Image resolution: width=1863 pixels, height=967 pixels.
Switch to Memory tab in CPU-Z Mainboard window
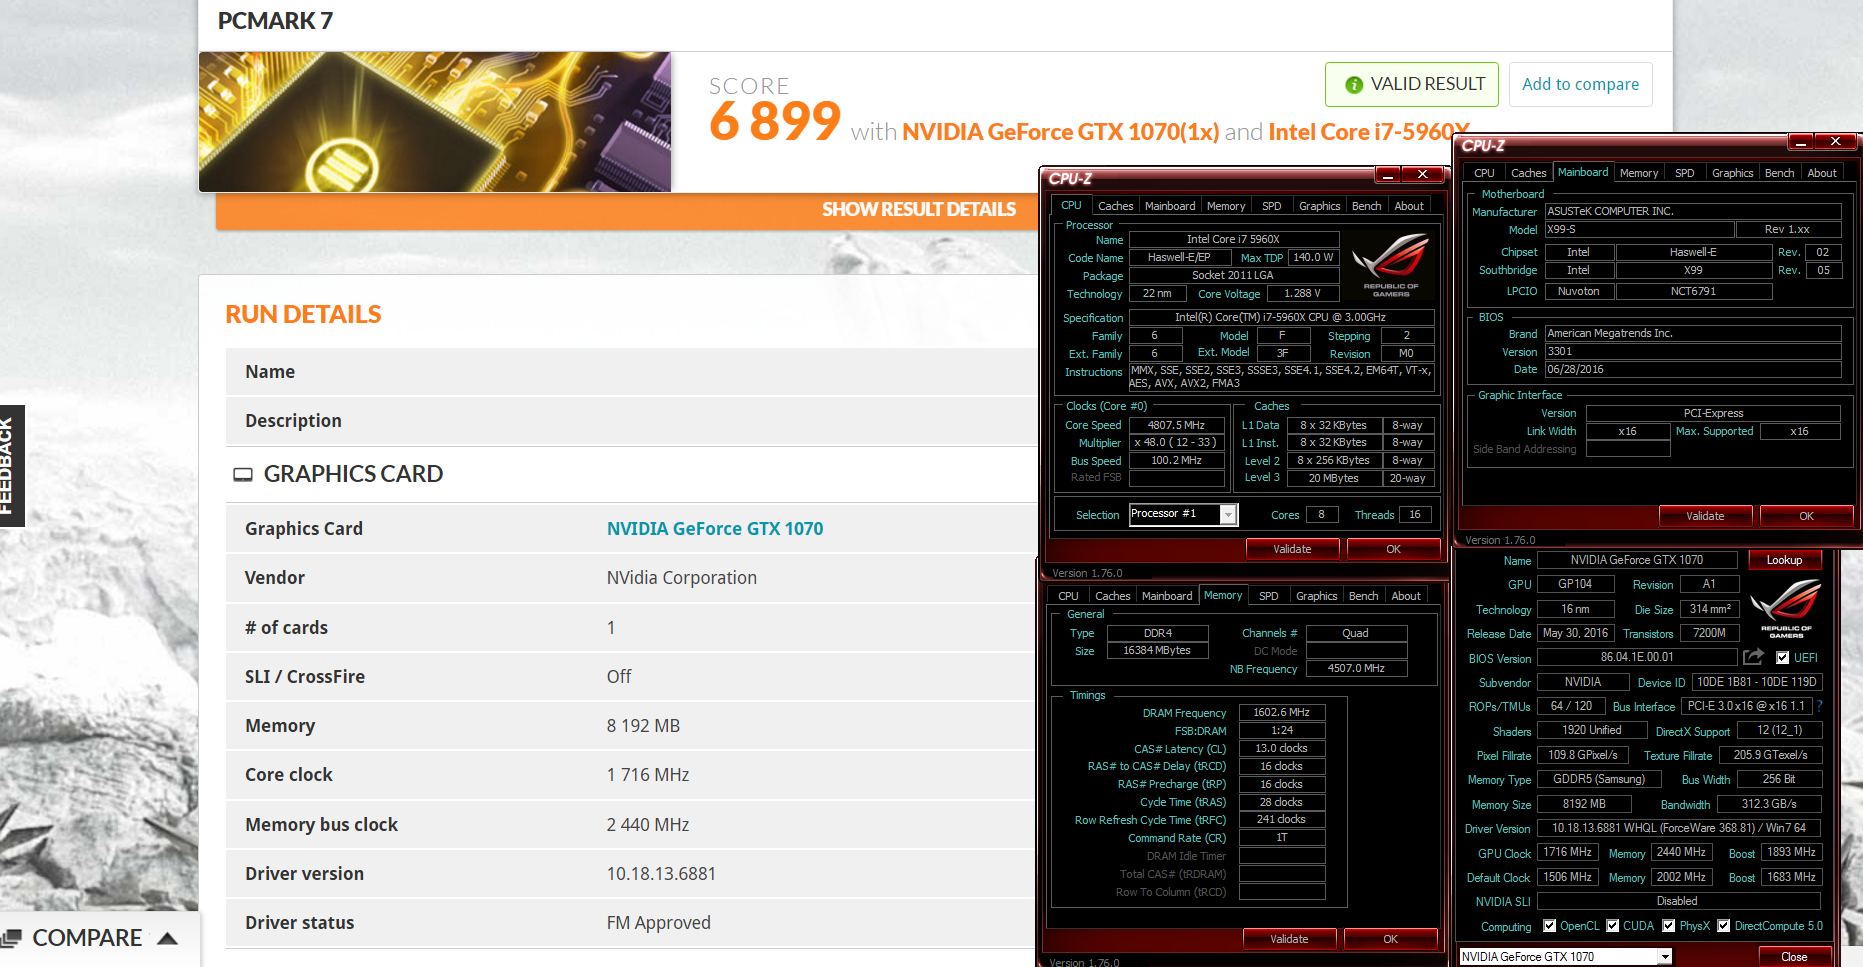(x=1639, y=173)
